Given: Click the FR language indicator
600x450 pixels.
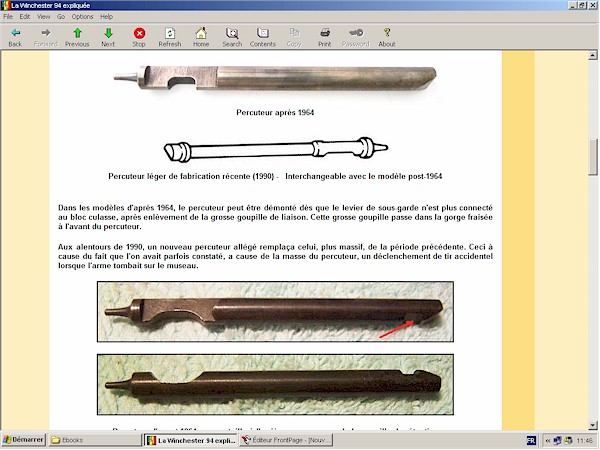Looking at the screenshot, I should point(531,440).
